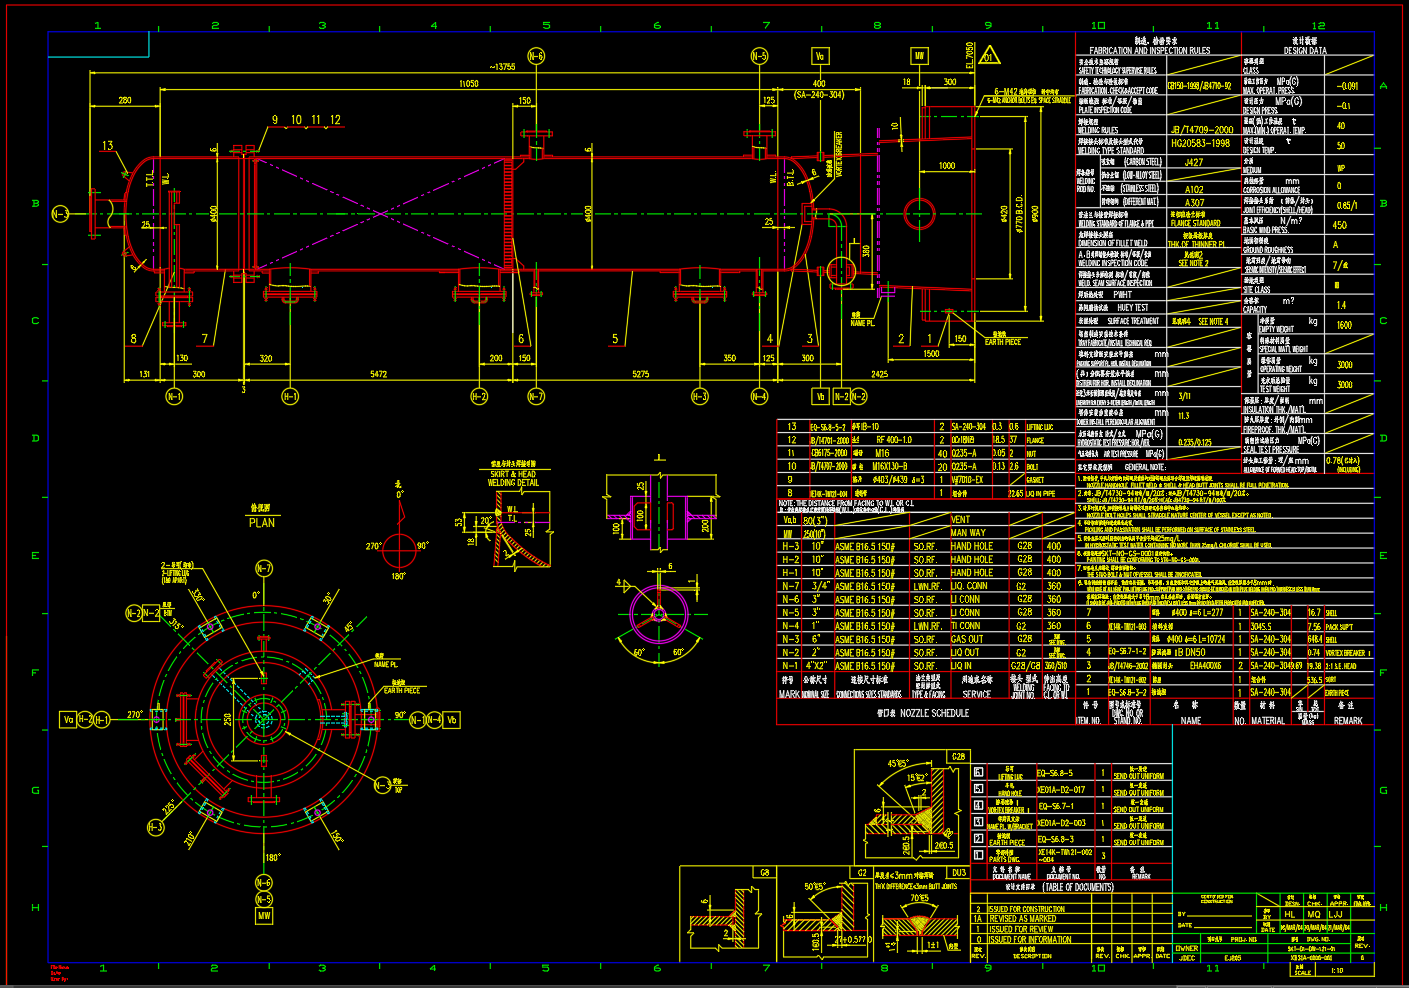Click revision entry "REVISED AS MARKED"
This screenshot has width=1409, height=988.
point(1022,918)
